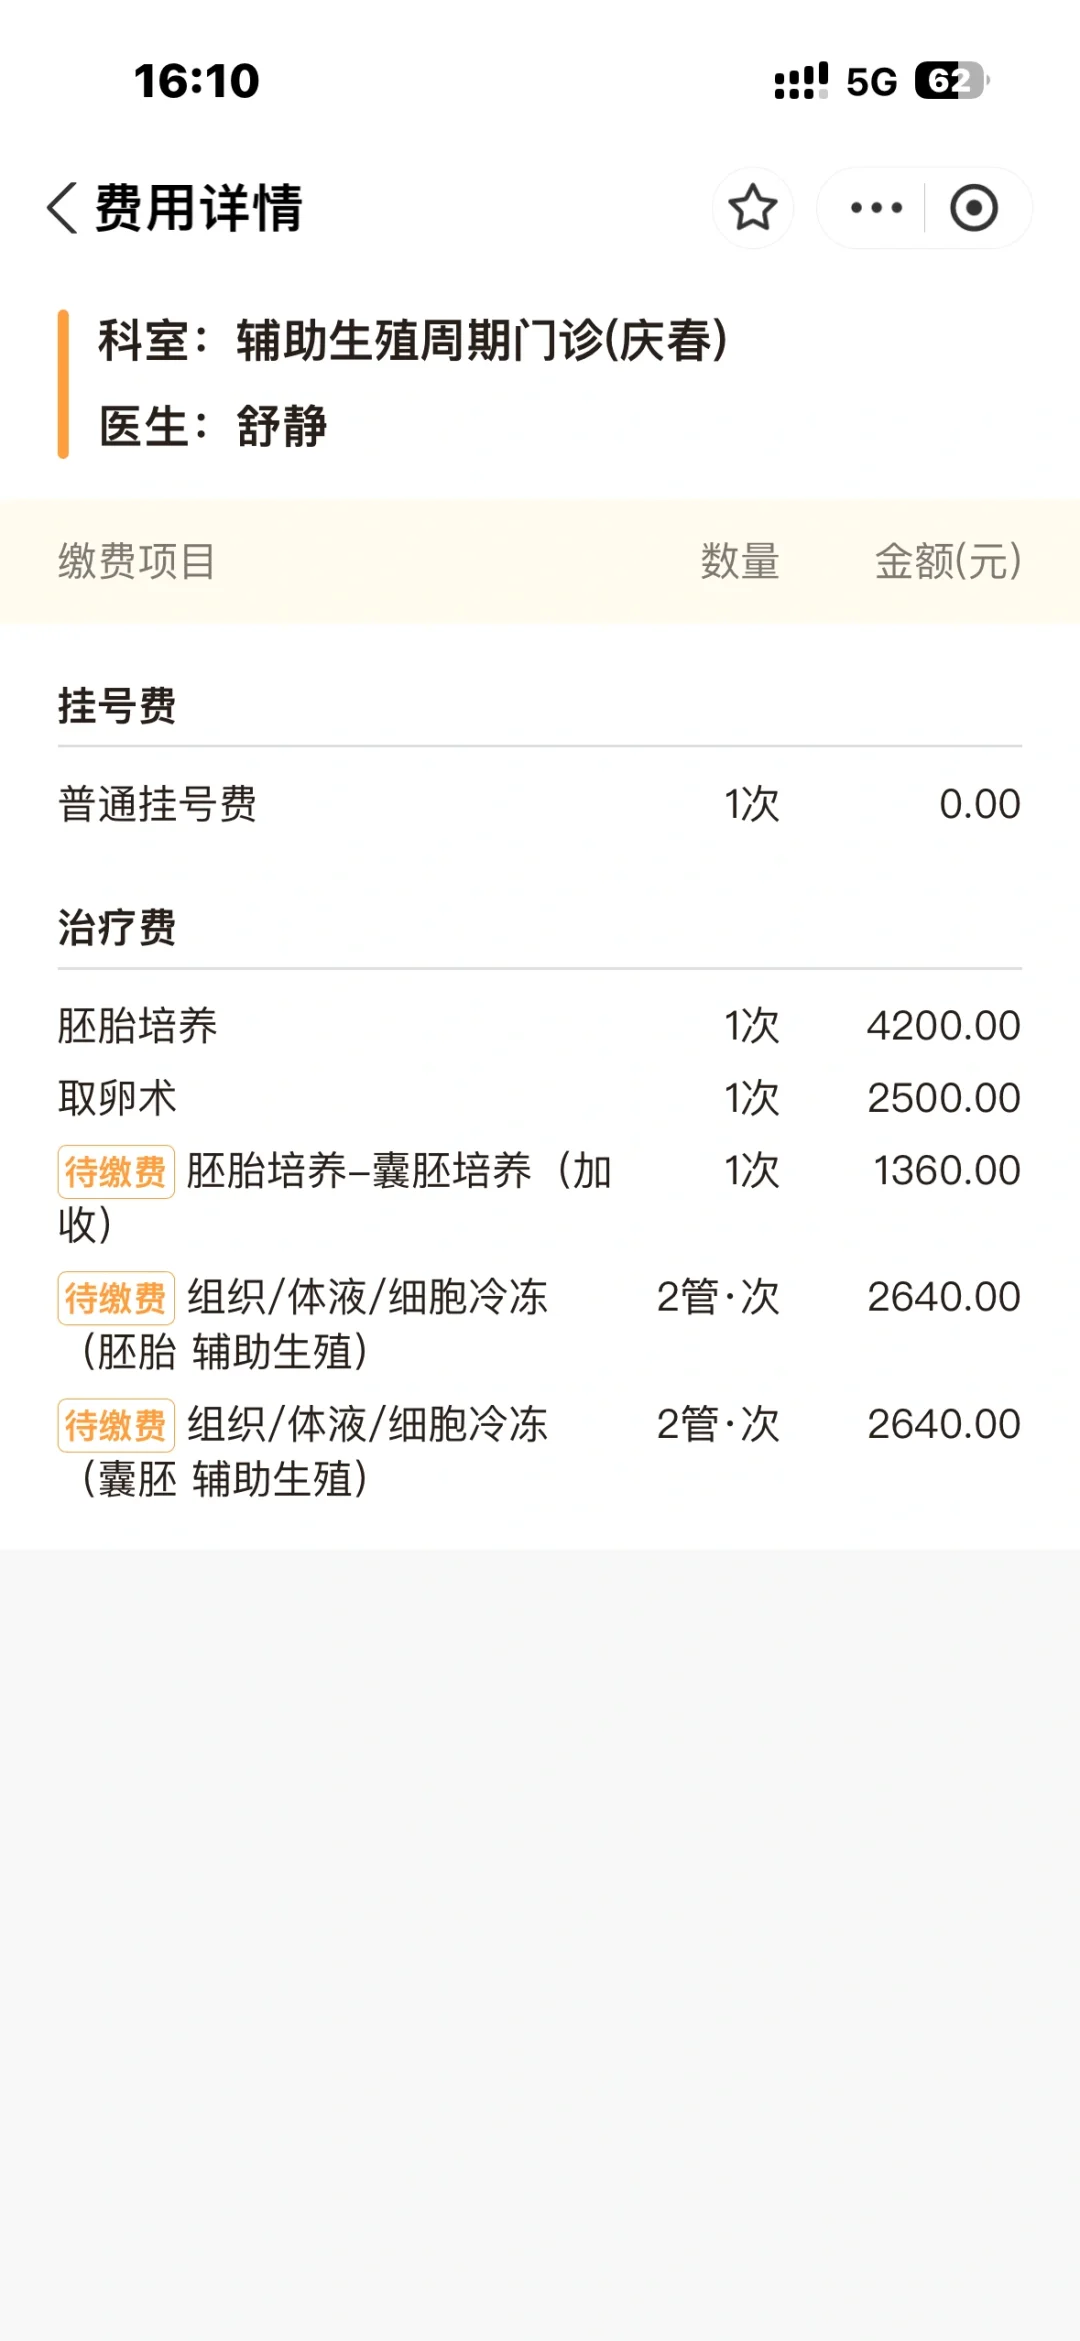Tap the 治疗费 section header

tap(117, 928)
